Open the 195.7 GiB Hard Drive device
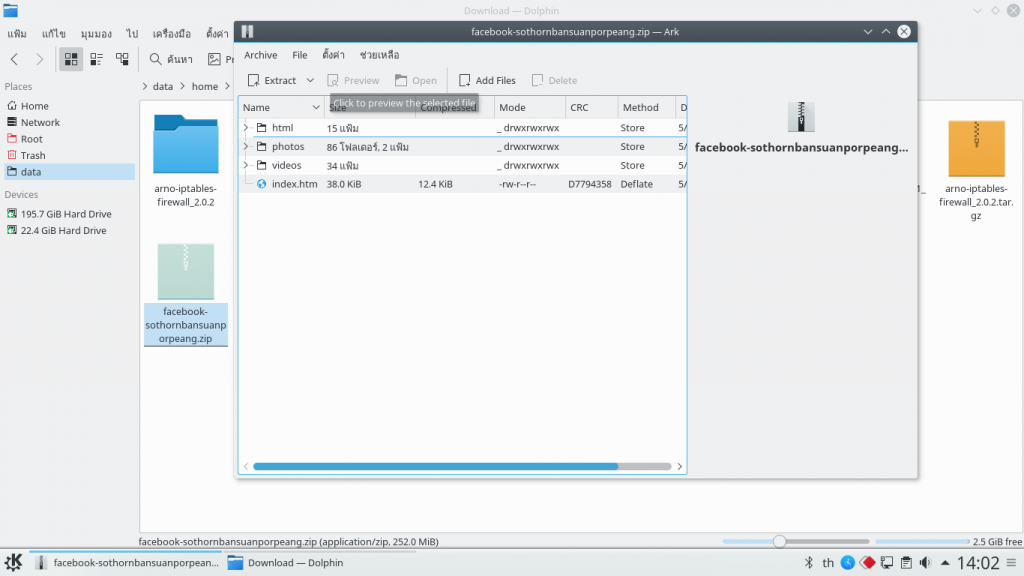The width and height of the screenshot is (1024, 576). pyautogui.click(x=68, y=214)
